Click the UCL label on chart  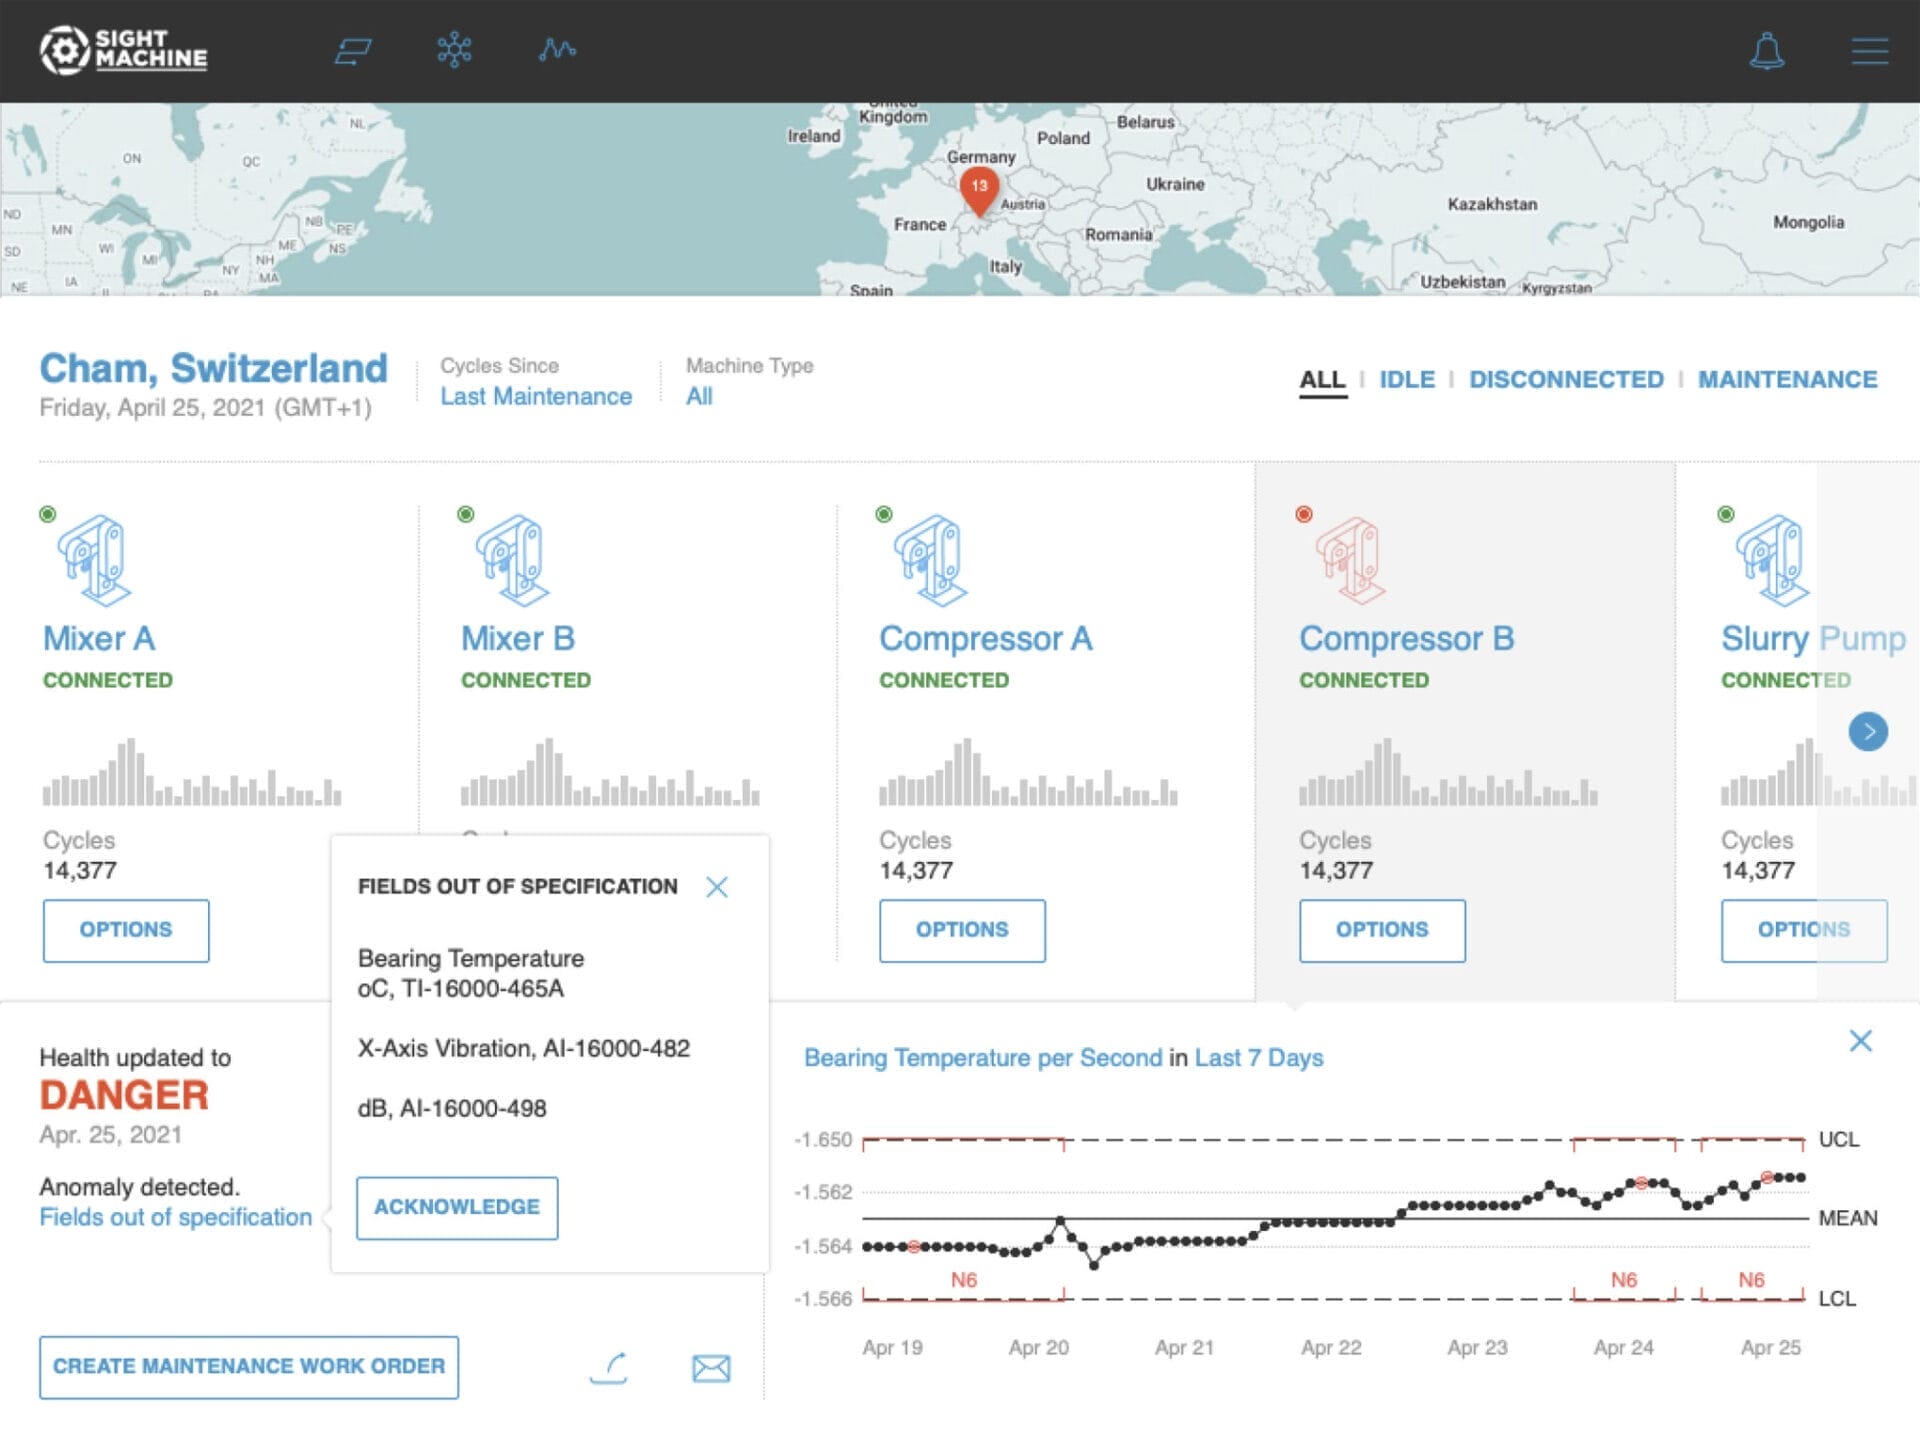pos(1838,1140)
